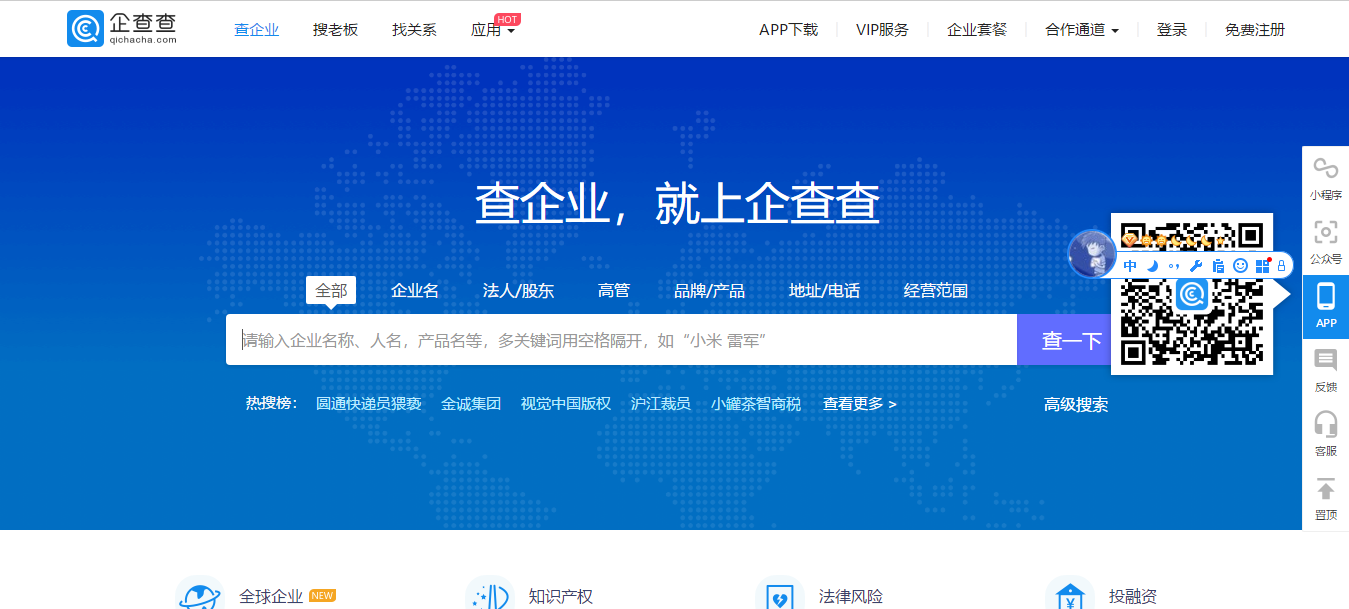
Task: Click hot search 视觉中国版权
Action: [566, 404]
